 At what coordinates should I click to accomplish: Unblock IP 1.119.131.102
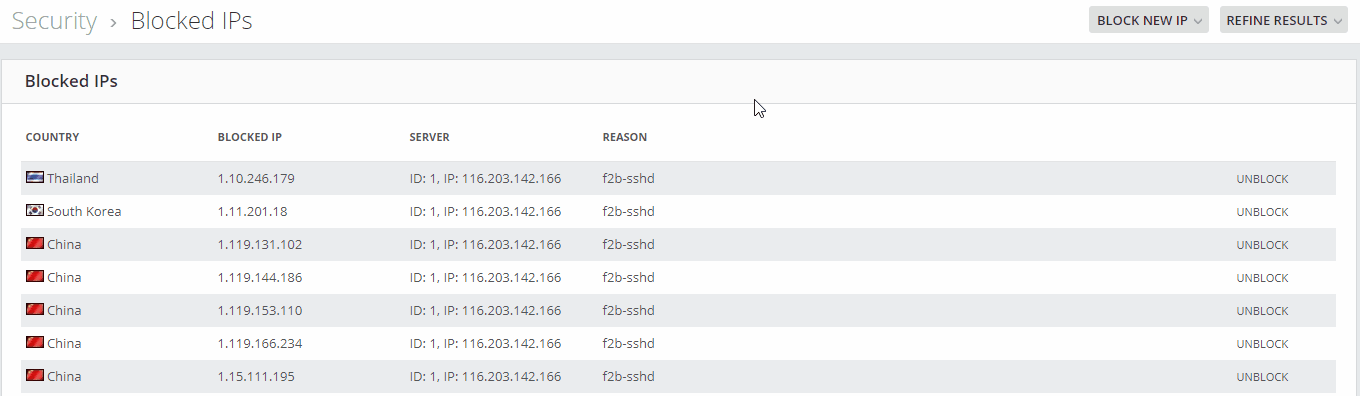pyautogui.click(x=1262, y=245)
